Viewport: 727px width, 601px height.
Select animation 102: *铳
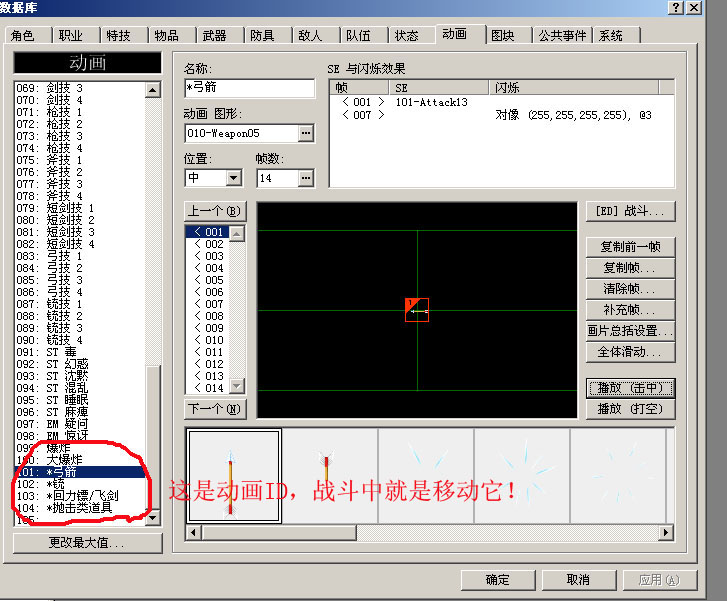80,484
